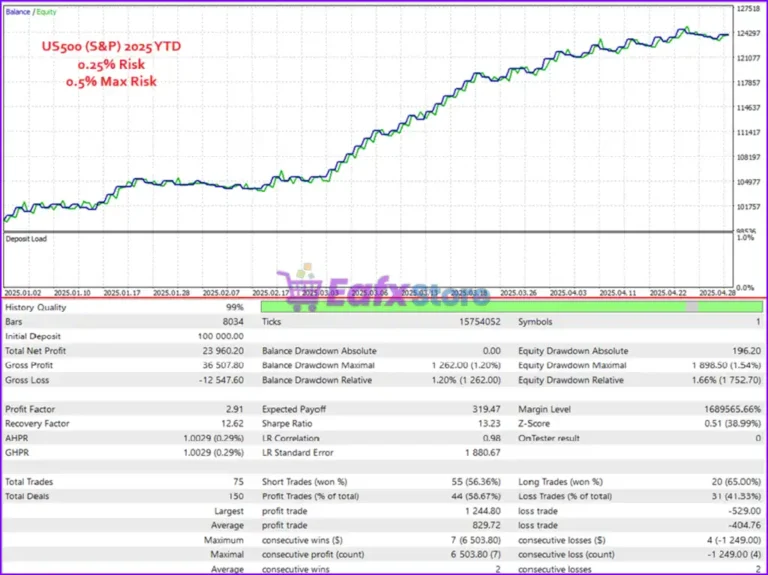The height and width of the screenshot is (575, 768).
Task: Select consecutive profit value 6 503.80 (7)
Action: click(475, 554)
